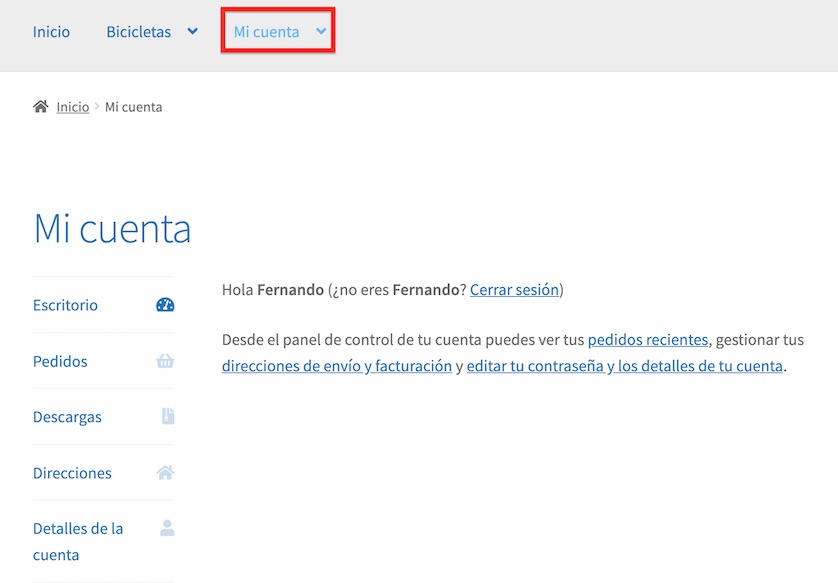838x583 pixels.
Task: Click the Detalles de la cuenta user icon
Action: pyautogui.click(x=167, y=528)
